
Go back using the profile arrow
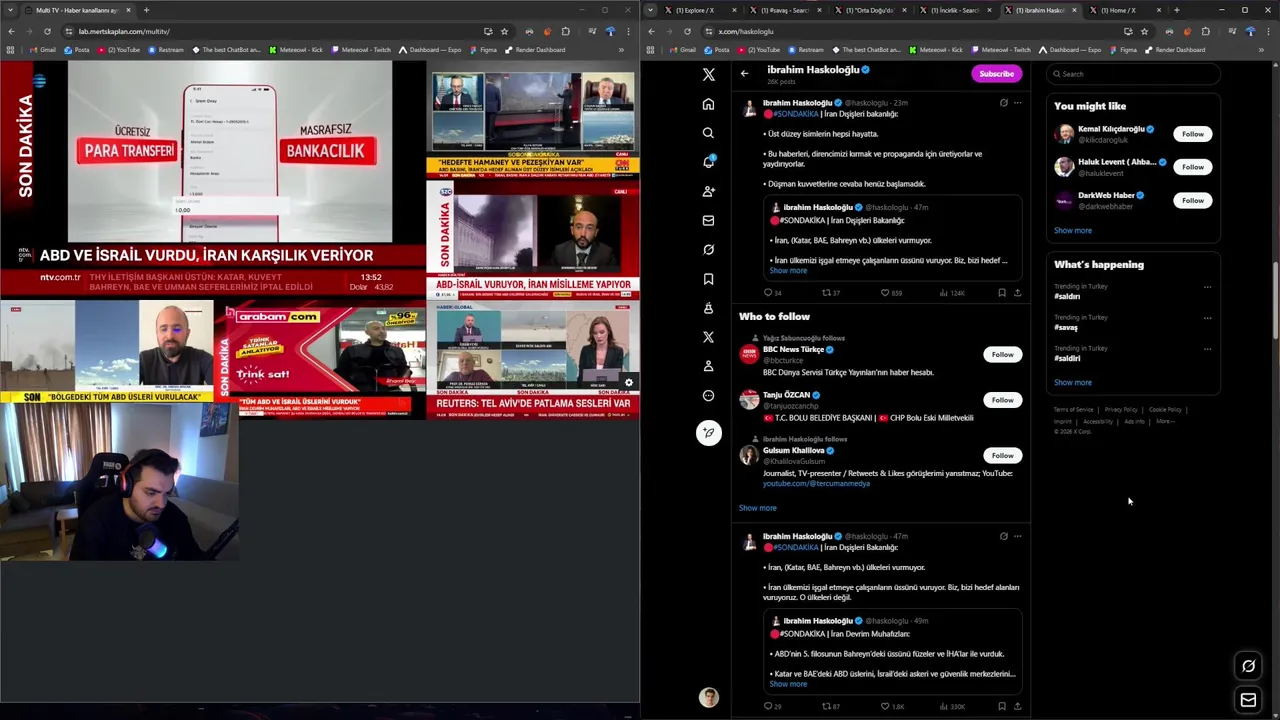coord(744,73)
